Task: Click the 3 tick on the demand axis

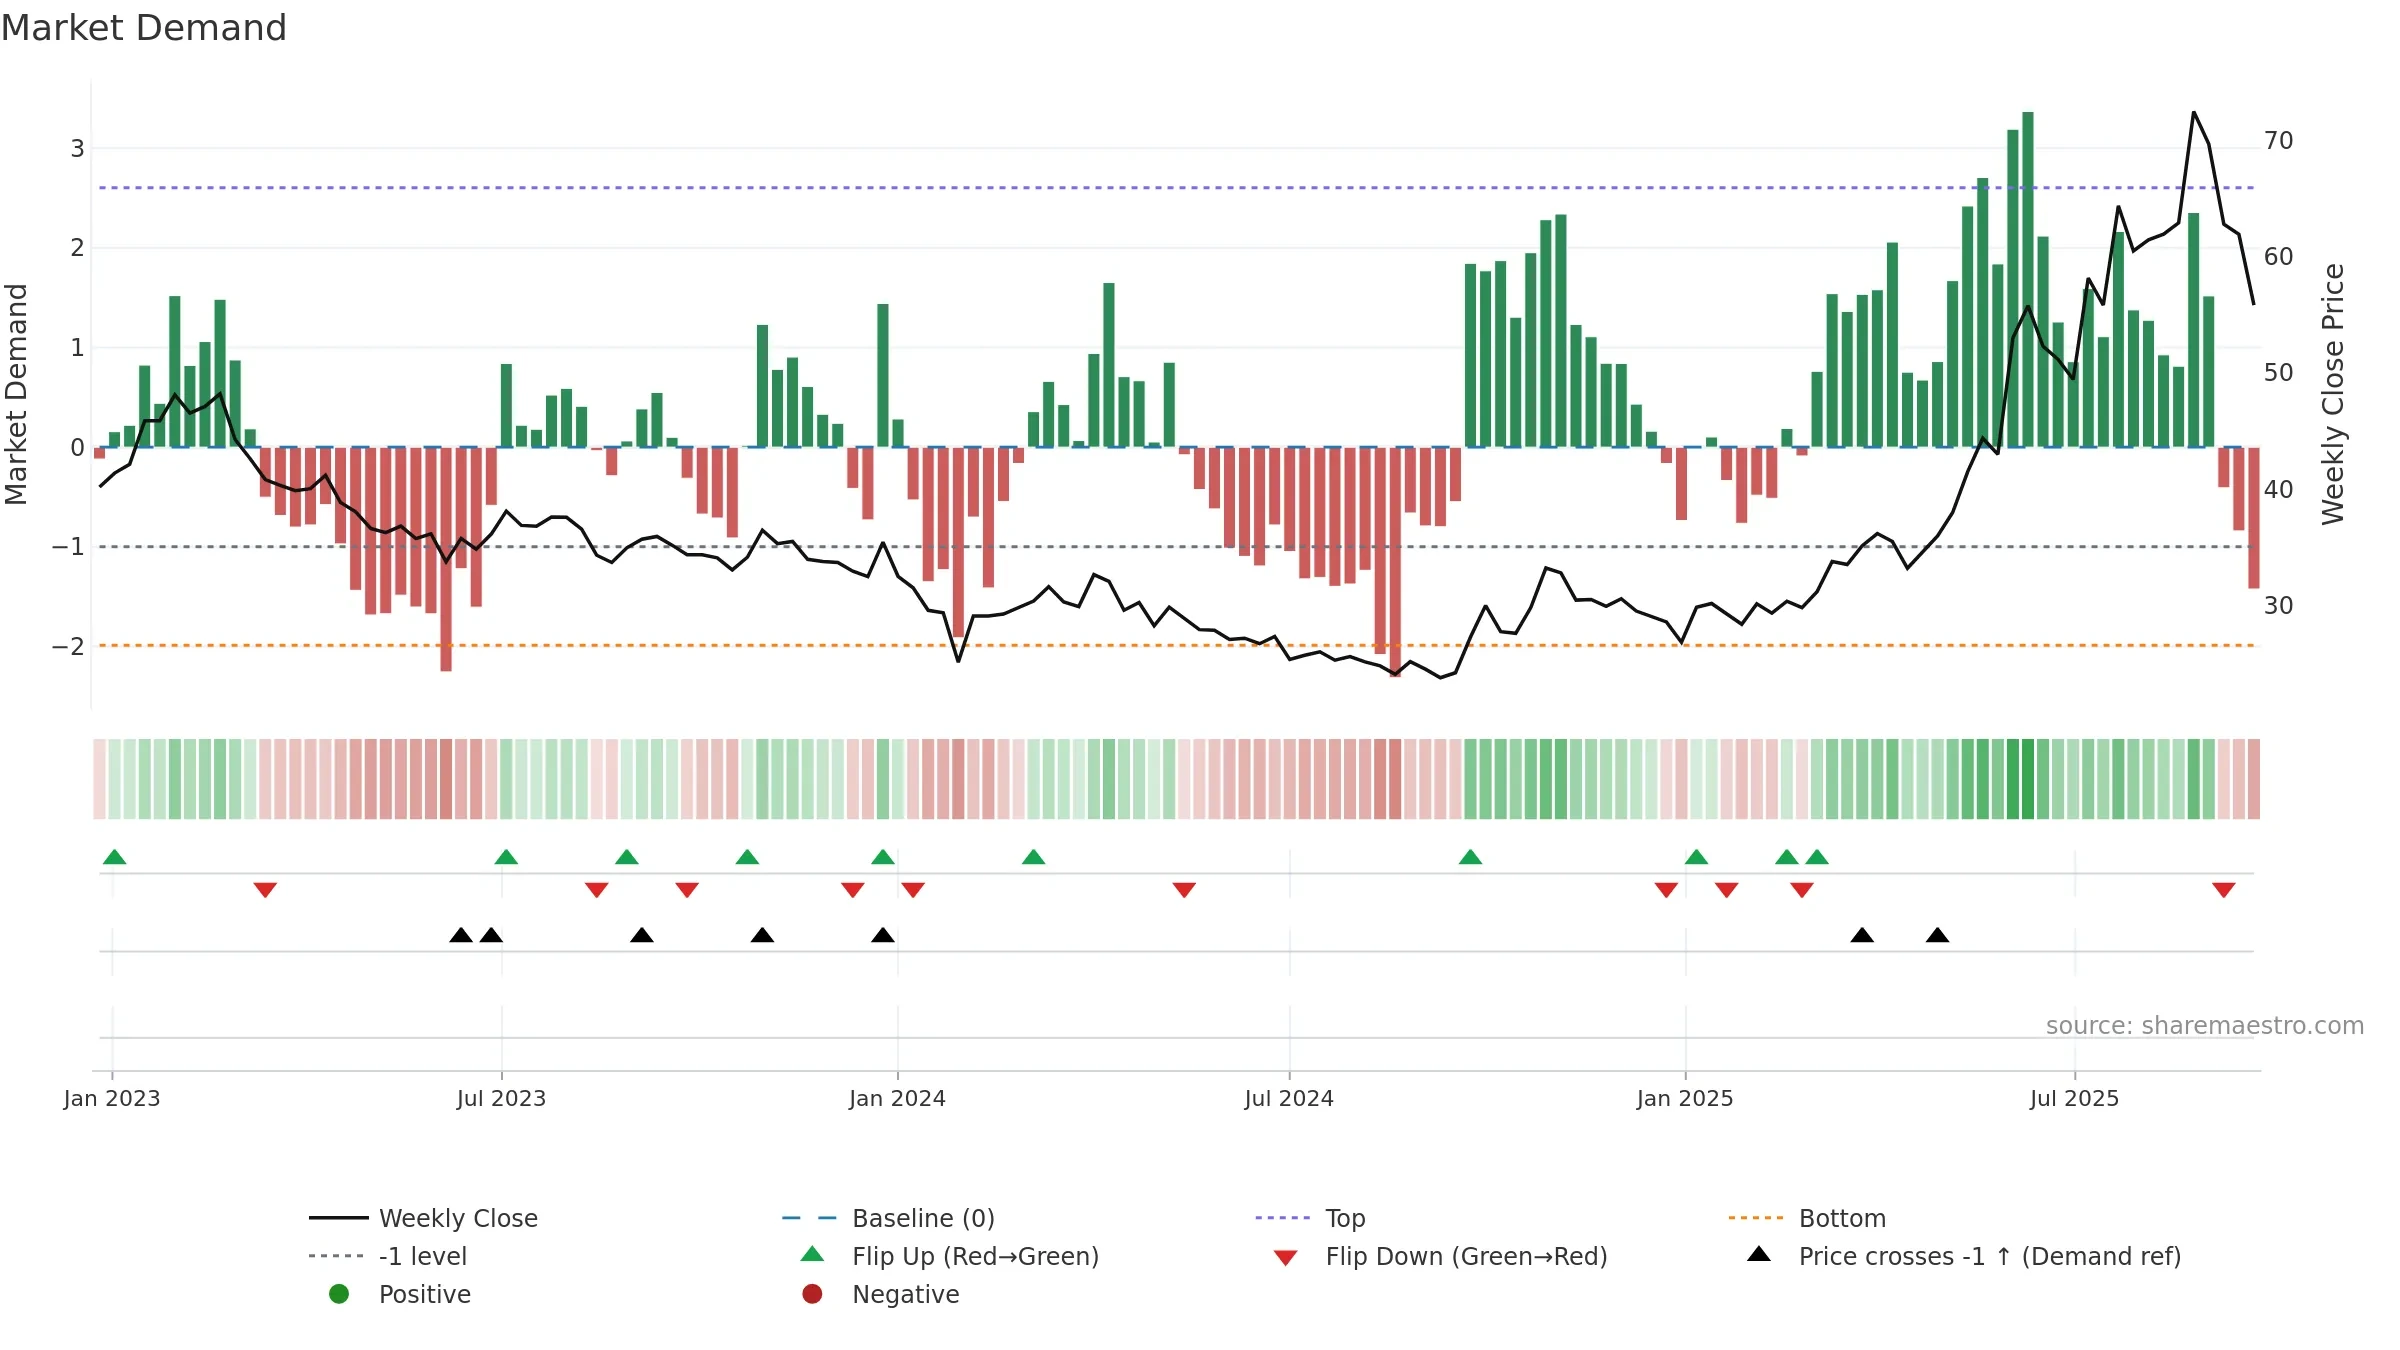Action: (x=77, y=148)
